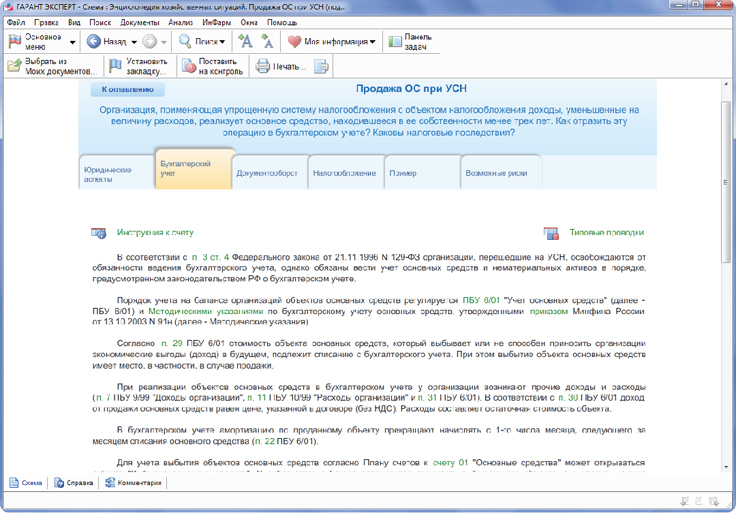
Task: Open the Типовые проводки link
Action: pyautogui.click(x=606, y=233)
